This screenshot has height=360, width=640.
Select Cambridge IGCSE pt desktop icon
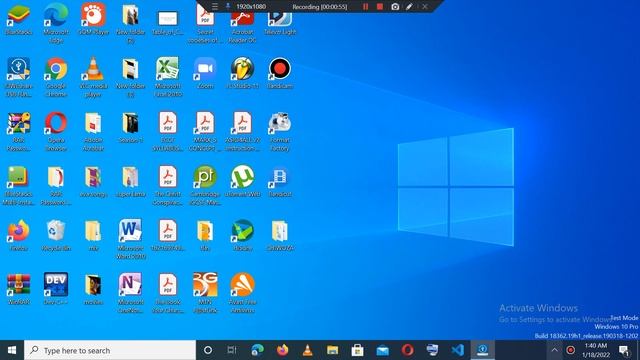(205, 185)
